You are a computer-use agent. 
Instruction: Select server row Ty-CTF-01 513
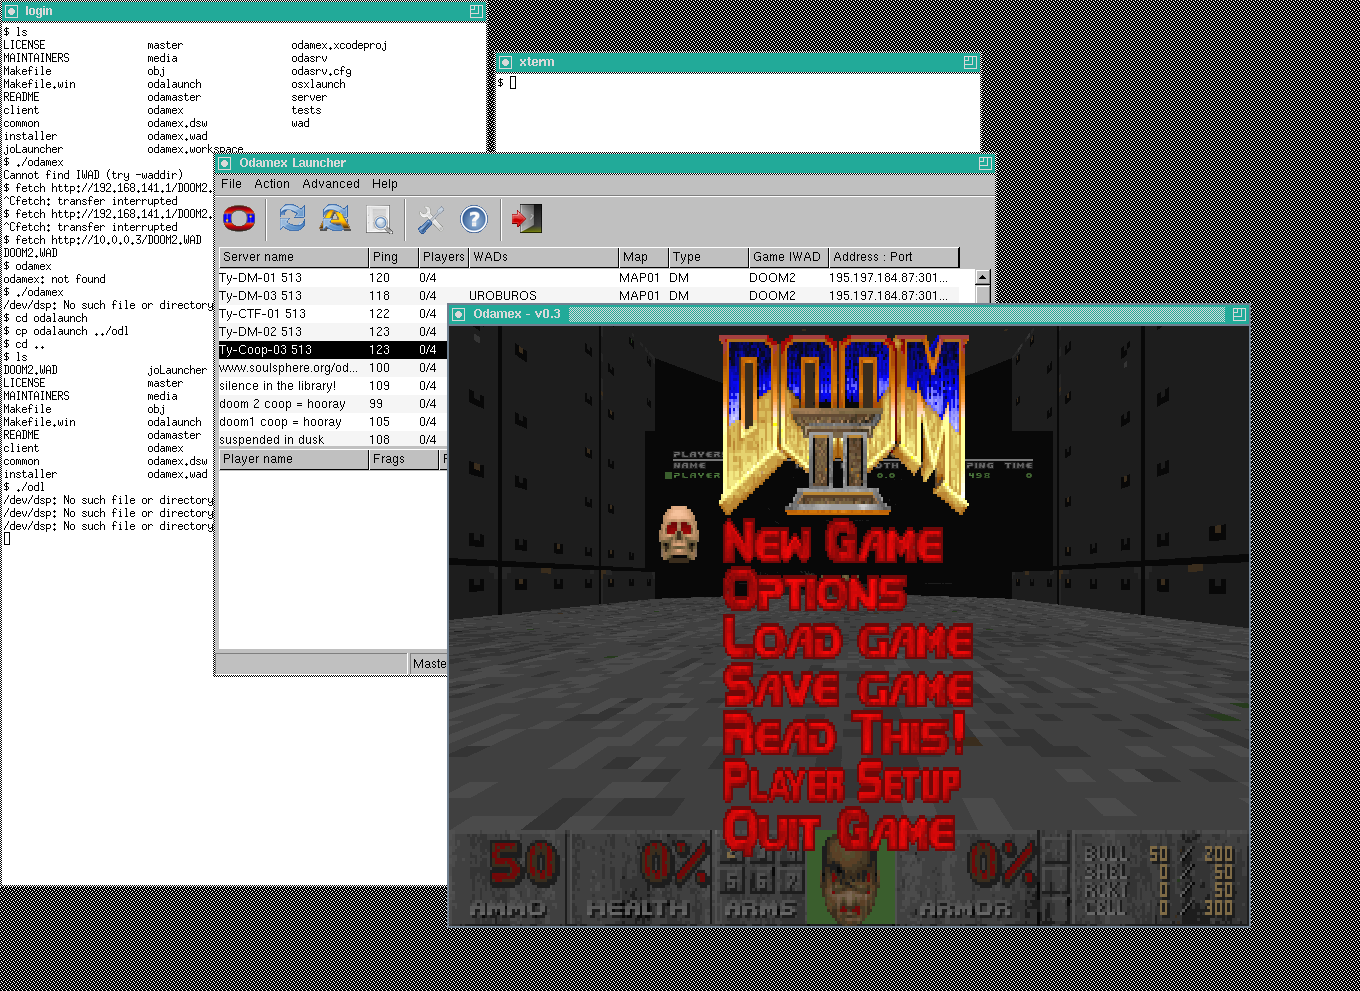[x=333, y=314]
